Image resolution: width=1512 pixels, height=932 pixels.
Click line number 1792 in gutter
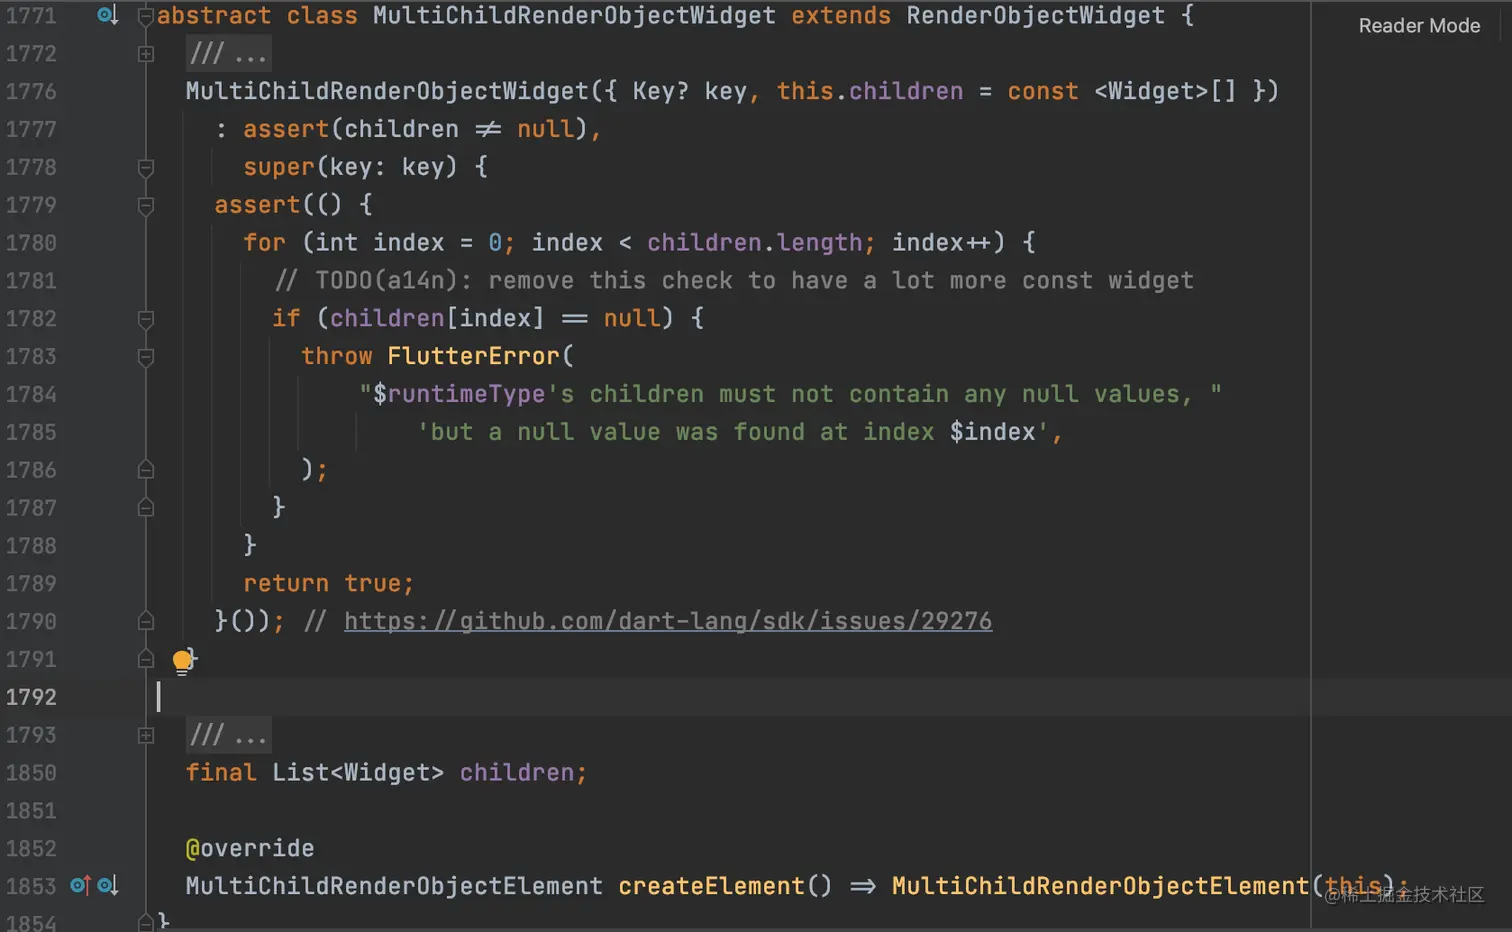pos(31,697)
